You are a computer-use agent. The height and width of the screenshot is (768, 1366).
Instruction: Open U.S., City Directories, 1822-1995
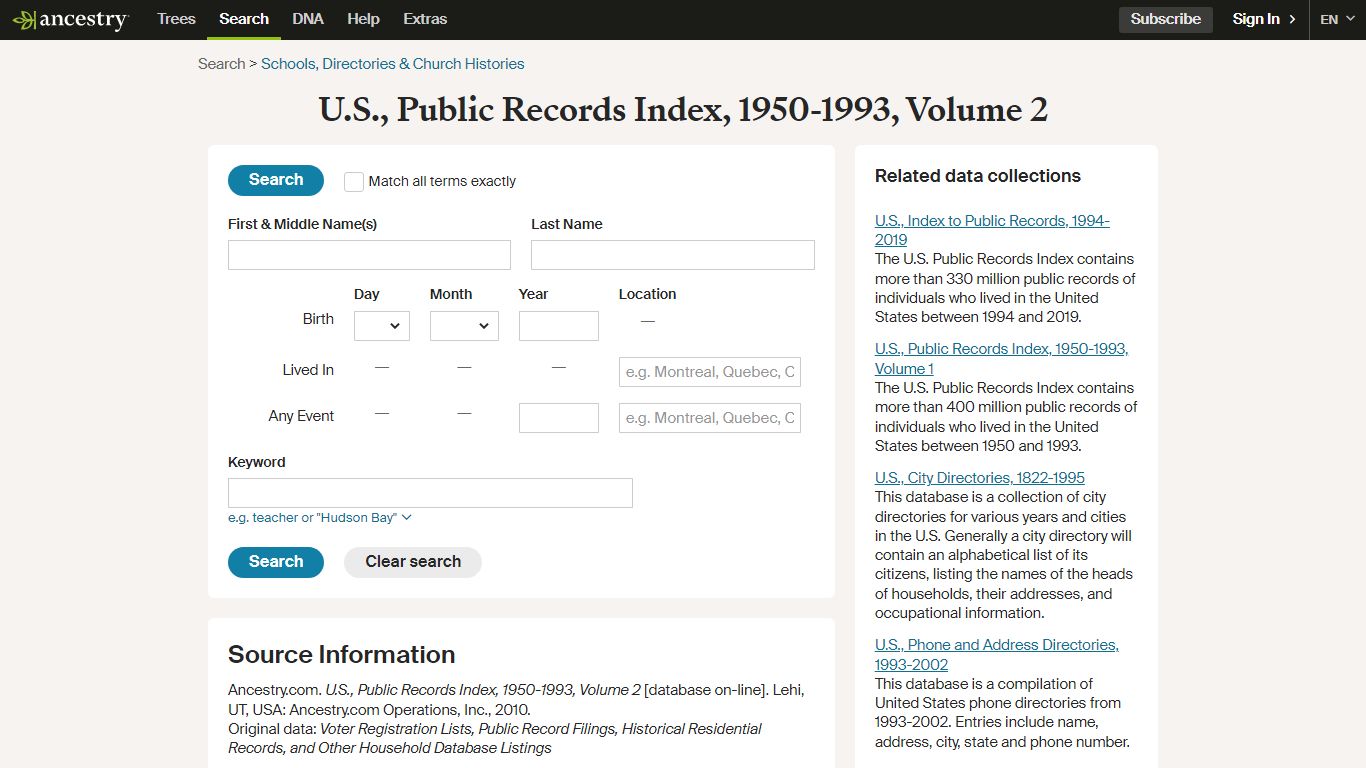tap(980, 478)
